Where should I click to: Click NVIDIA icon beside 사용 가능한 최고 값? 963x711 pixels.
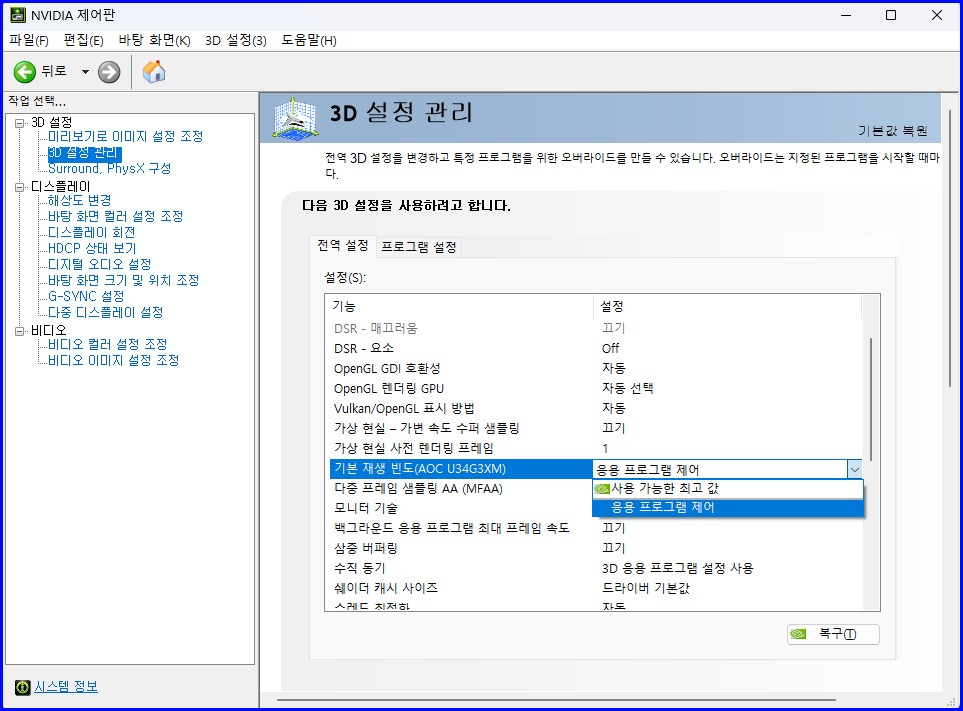click(x=602, y=489)
